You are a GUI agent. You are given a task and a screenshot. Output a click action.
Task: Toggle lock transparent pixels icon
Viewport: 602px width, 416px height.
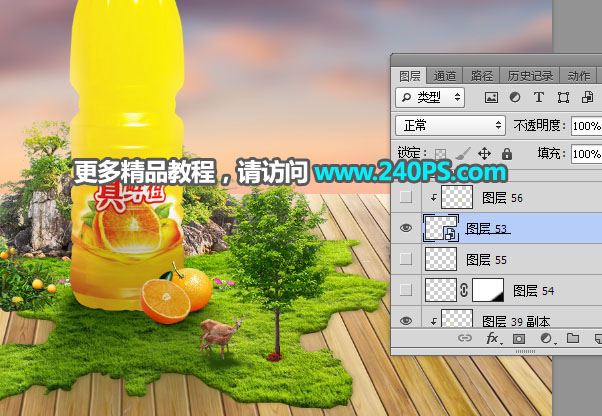point(440,154)
